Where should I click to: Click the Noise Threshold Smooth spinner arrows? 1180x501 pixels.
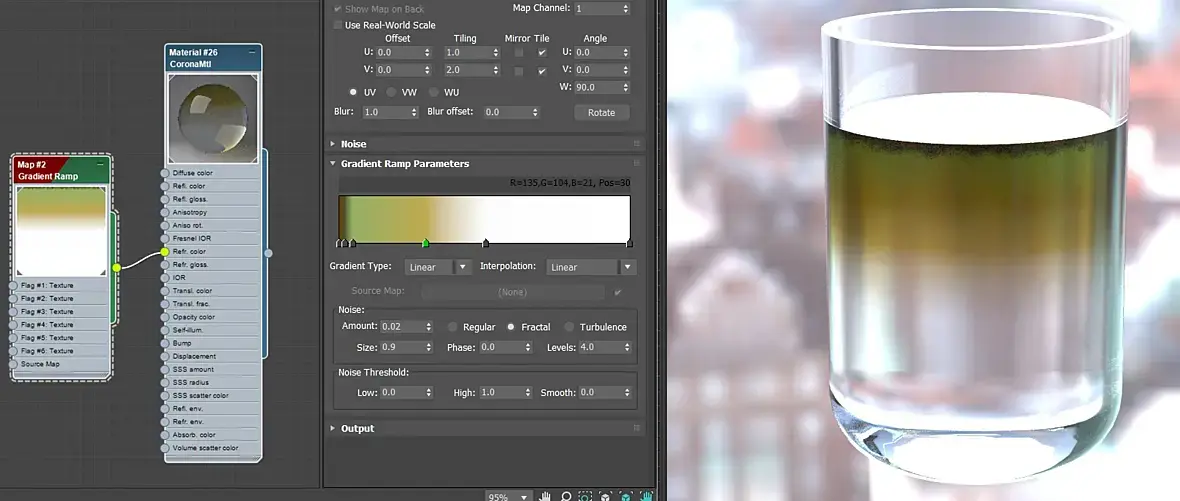[626, 393]
